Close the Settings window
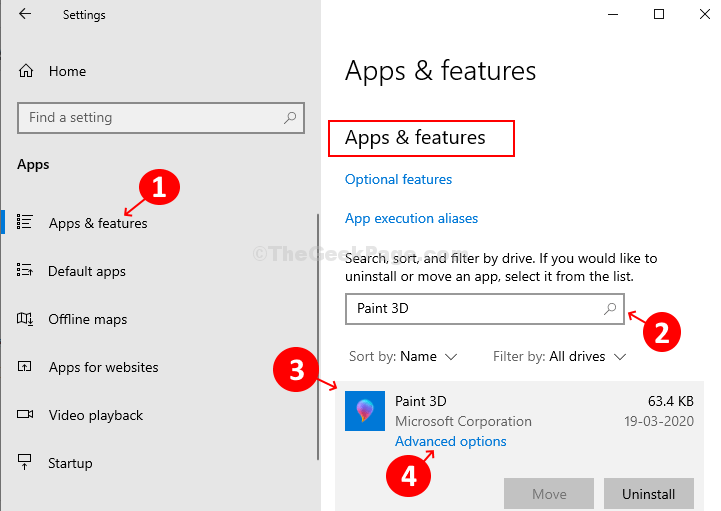Screen dimensions: 721x511 pyautogui.click(x=704, y=14)
